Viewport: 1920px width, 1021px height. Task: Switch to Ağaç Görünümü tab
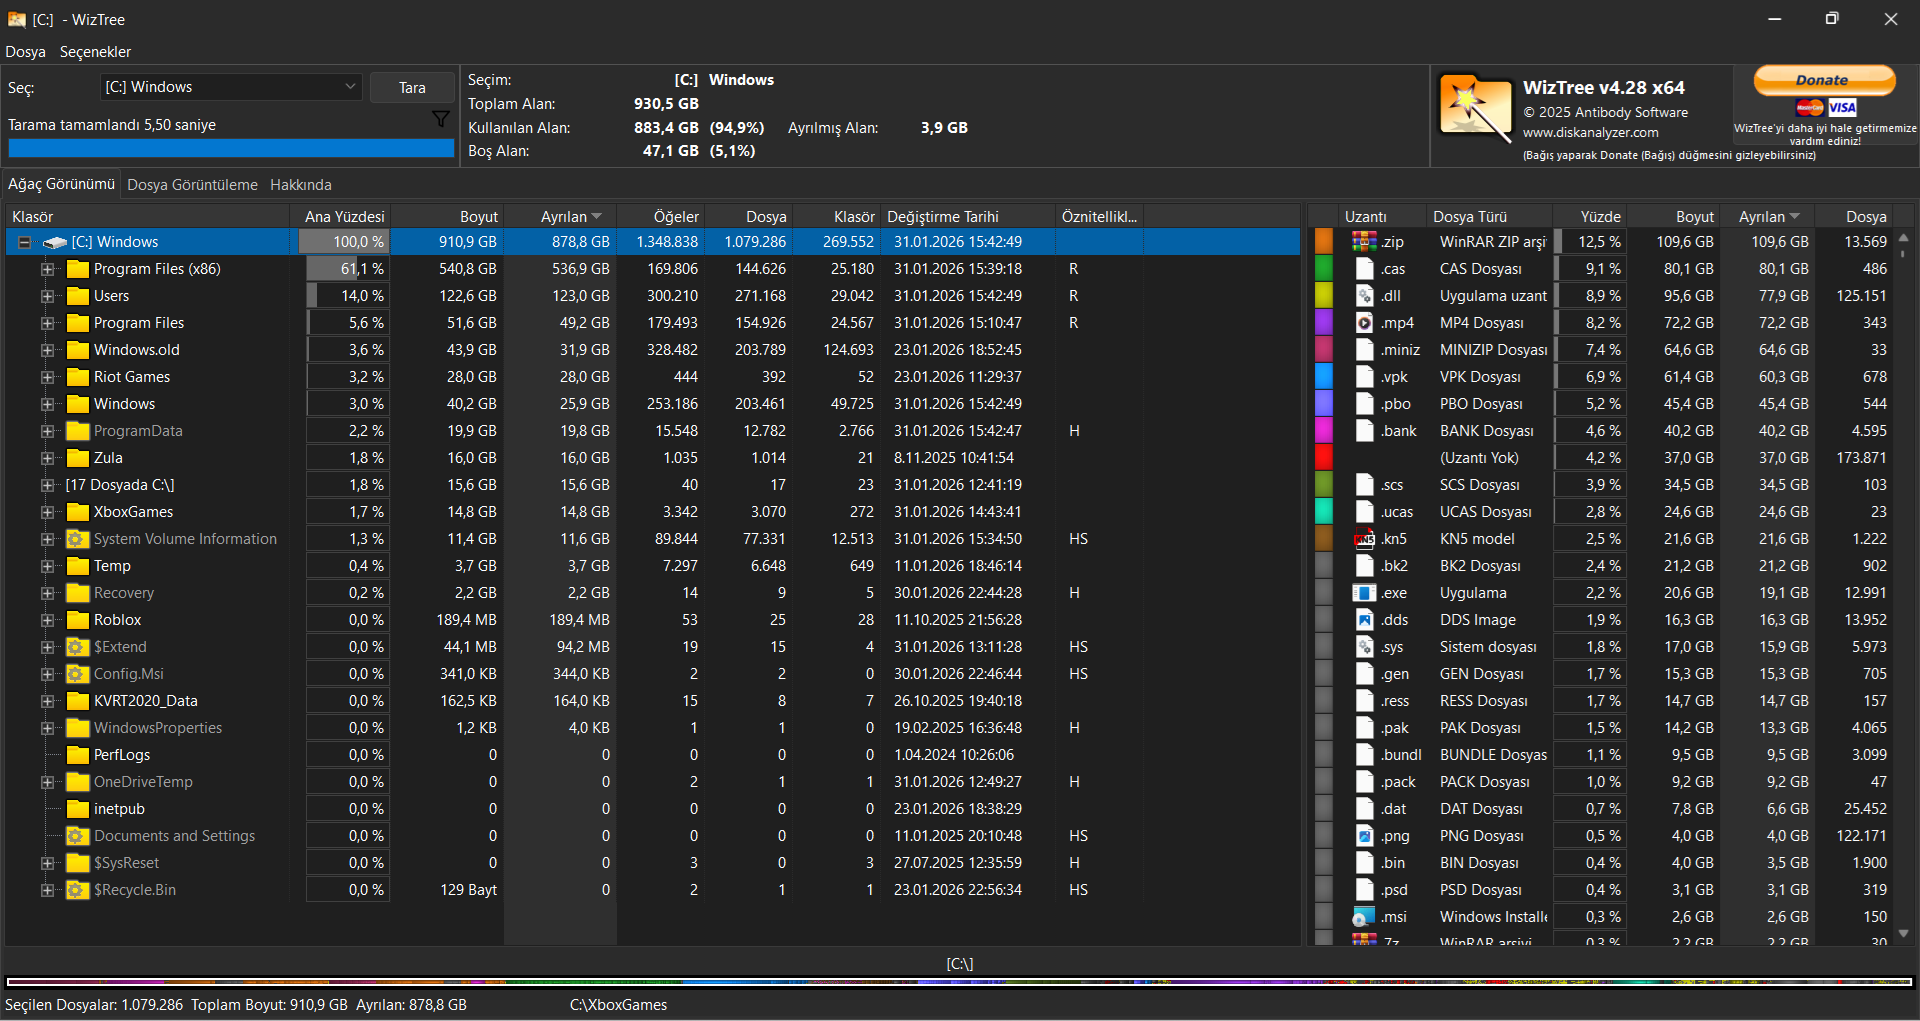point(62,184)
